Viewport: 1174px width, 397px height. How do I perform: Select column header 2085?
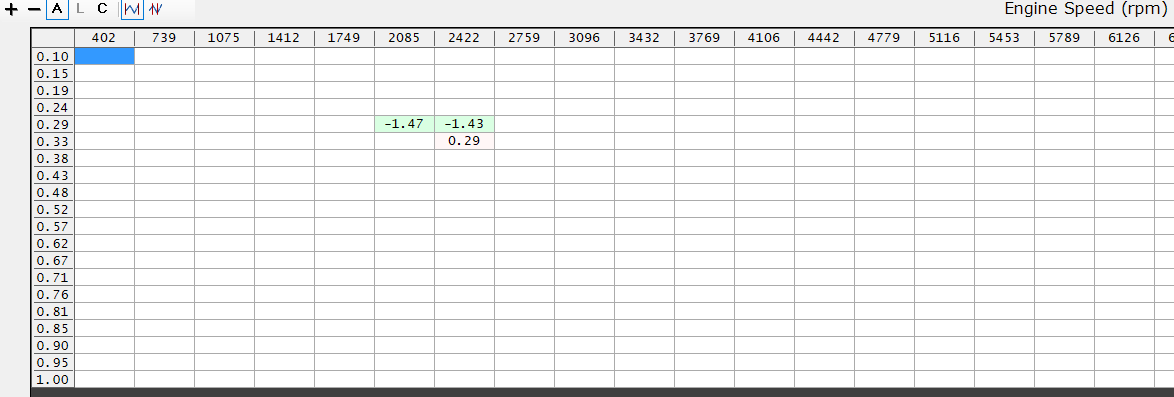tap(404, 38)
